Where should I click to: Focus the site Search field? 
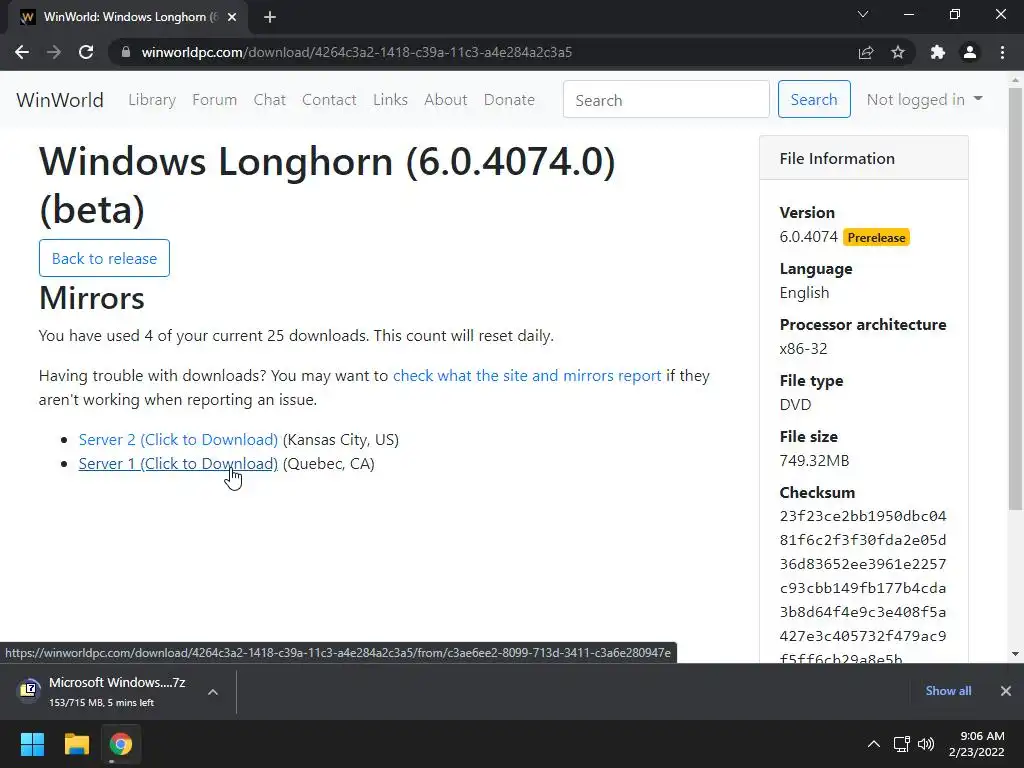[x=666, y=99]
